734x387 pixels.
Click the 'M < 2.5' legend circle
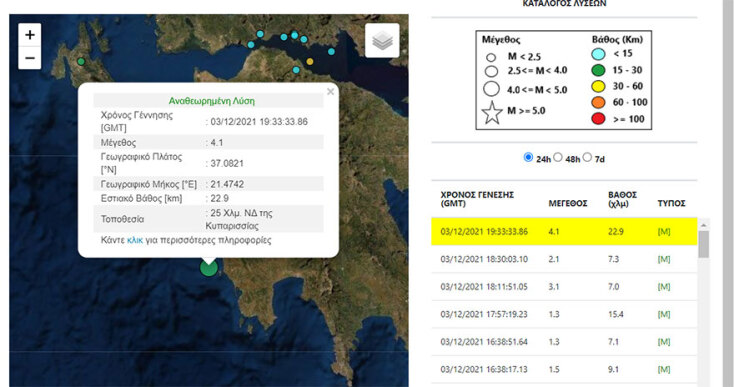(x=491, y=57)
